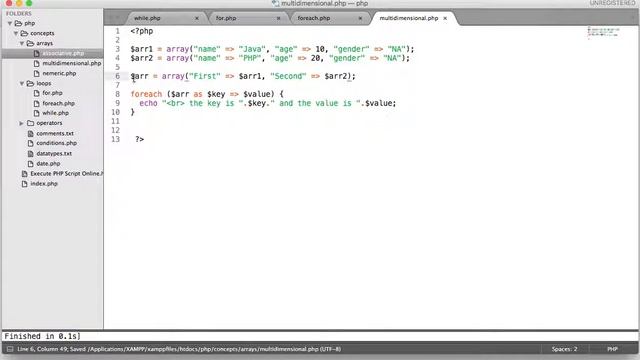Click the php folder icon

click(x=18, y=23)
